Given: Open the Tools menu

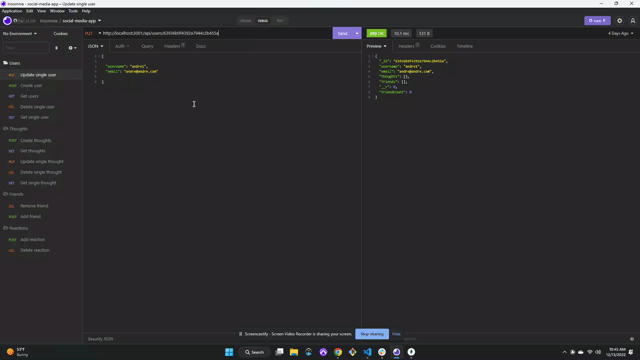Looking at the screenshot, I should click(x=73, y=11).
